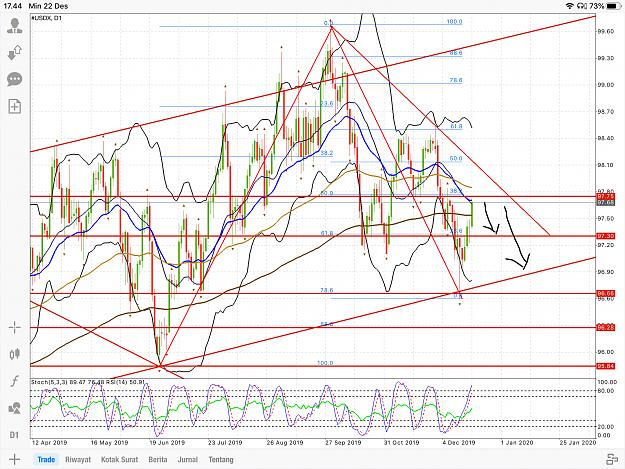Screen dimensions: 625x469
Task: Tap the 17.44 clock in status bar
Action: (12, 6)
